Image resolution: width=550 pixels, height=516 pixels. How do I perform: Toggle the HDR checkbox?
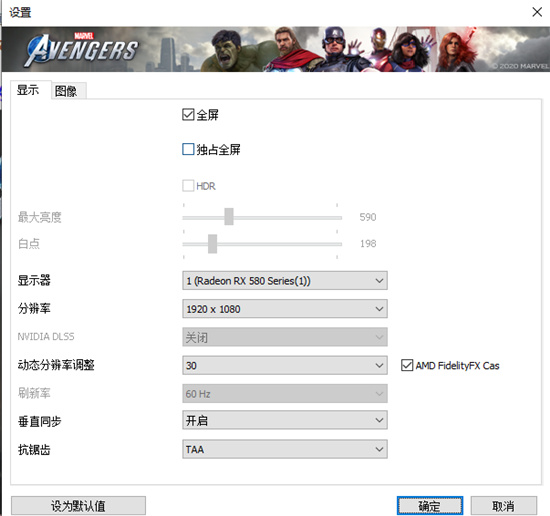coord(188,186)
